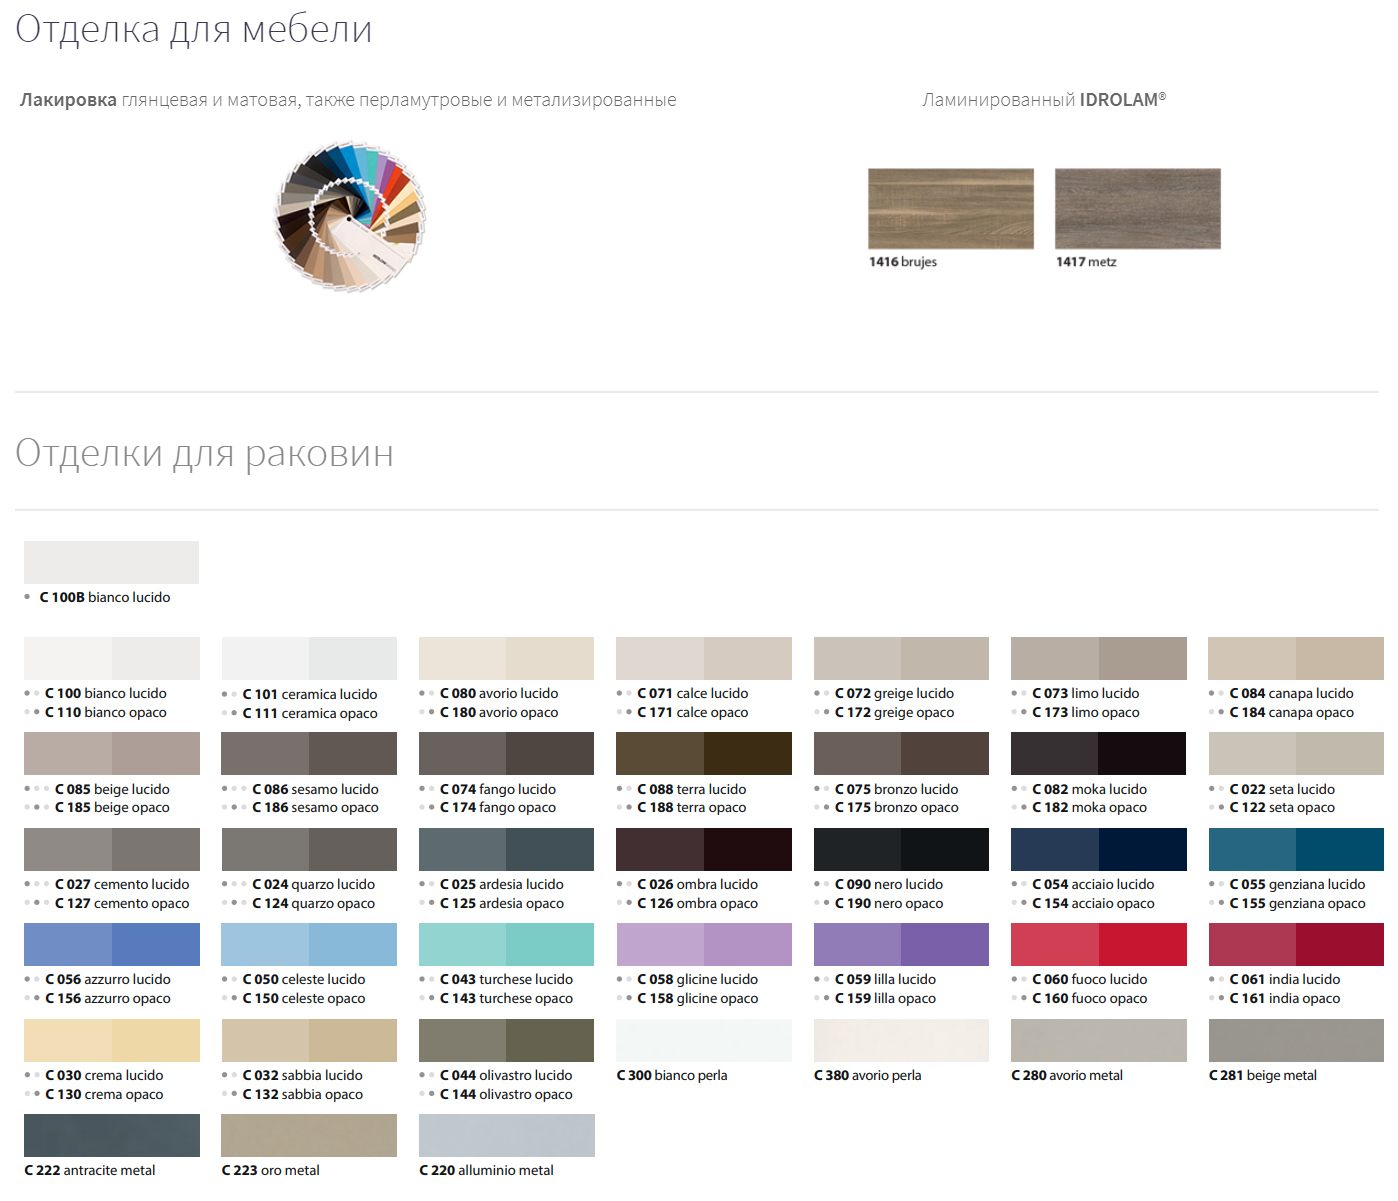
Task: Choose the glicine light purple swatch
Action: (703, 944)
